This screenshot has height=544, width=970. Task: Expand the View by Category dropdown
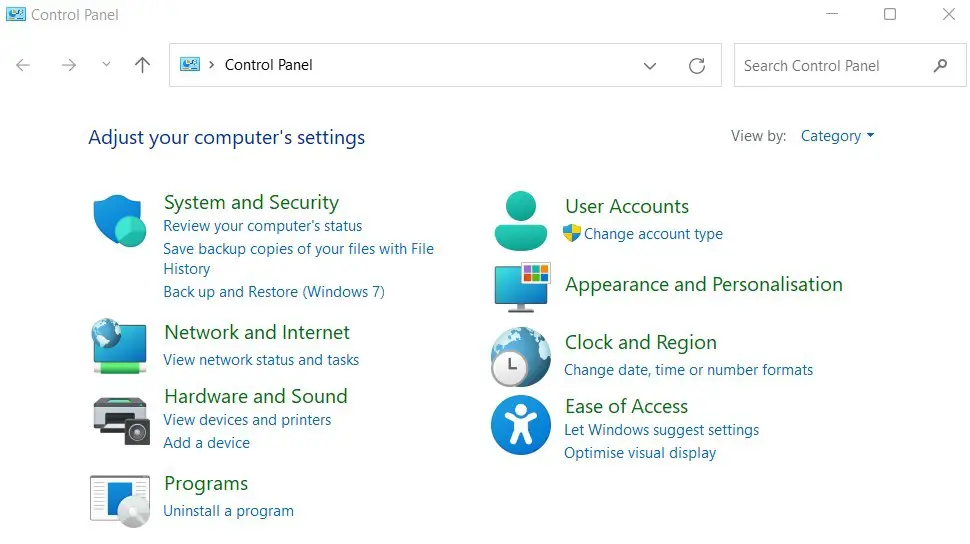[838, 136]
